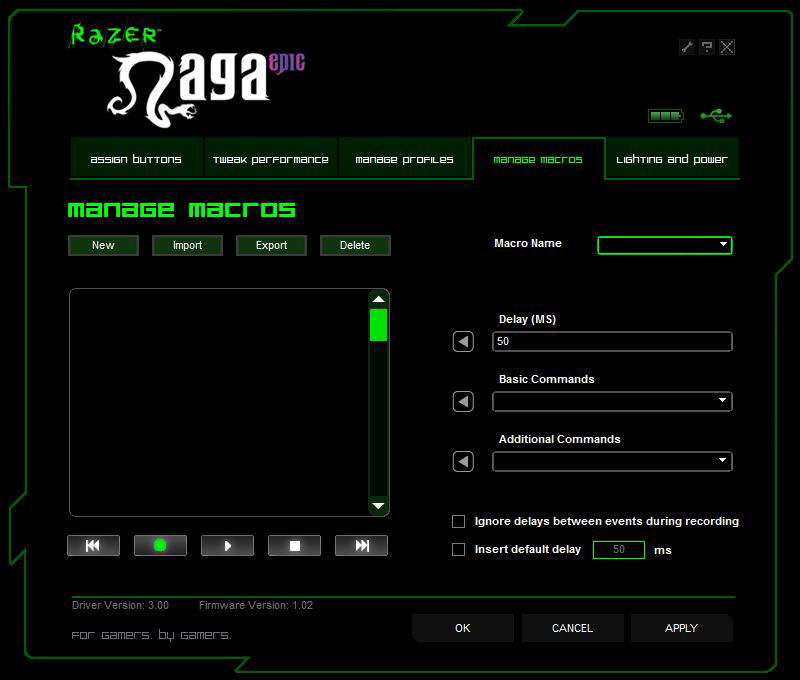Click the Export macro button

click(271, 245)
